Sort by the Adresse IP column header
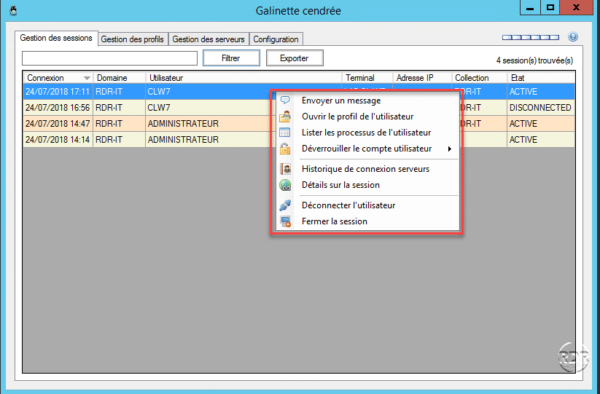600x394 pixels. point(422,78)
